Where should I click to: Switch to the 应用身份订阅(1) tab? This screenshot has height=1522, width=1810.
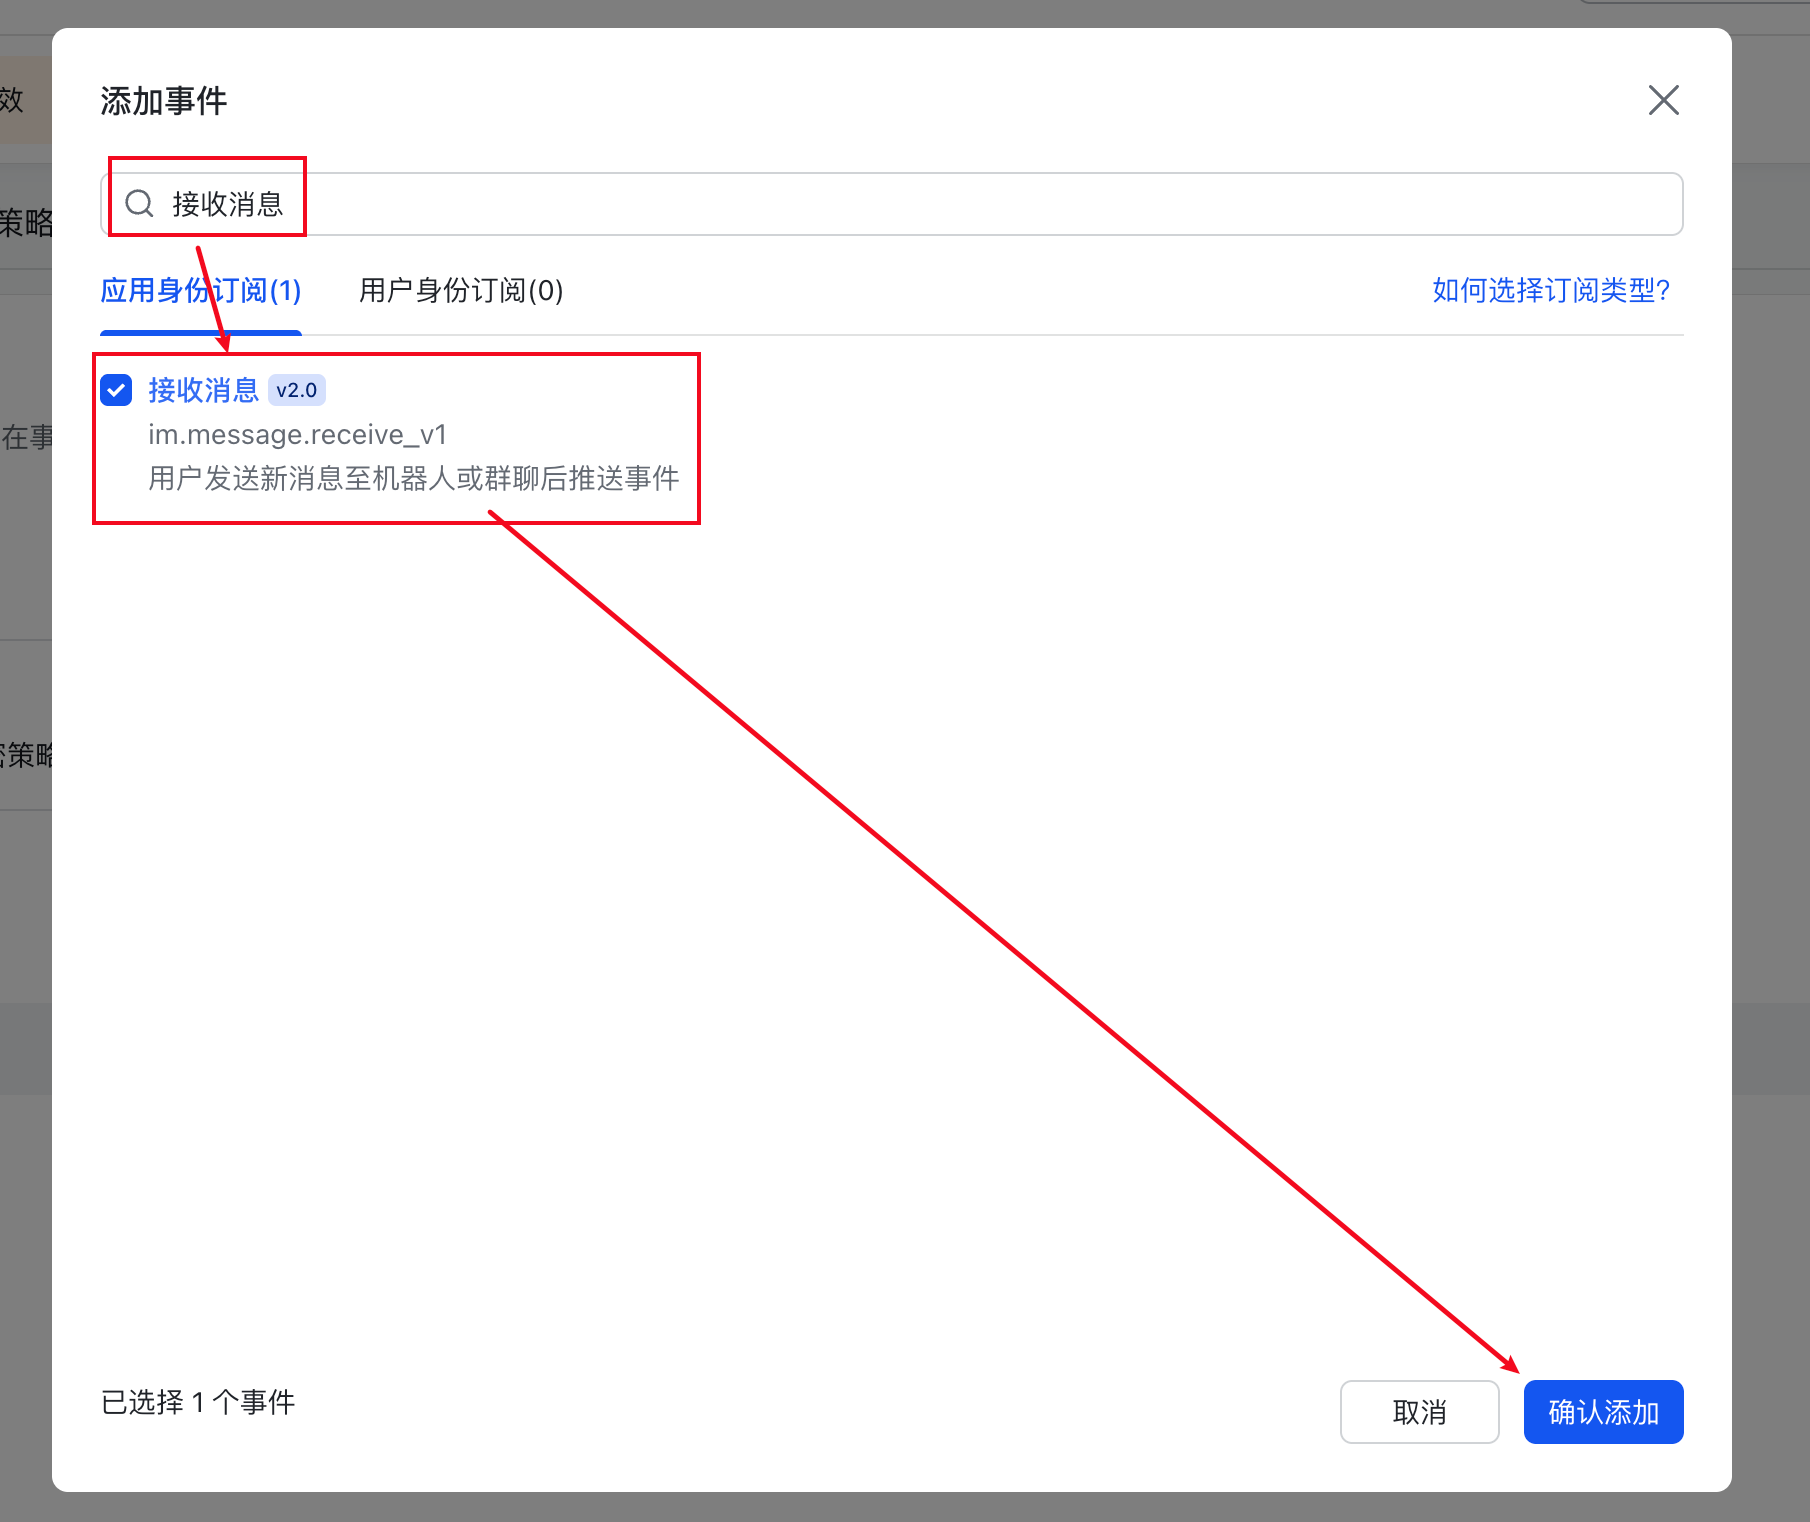point(200,291)
